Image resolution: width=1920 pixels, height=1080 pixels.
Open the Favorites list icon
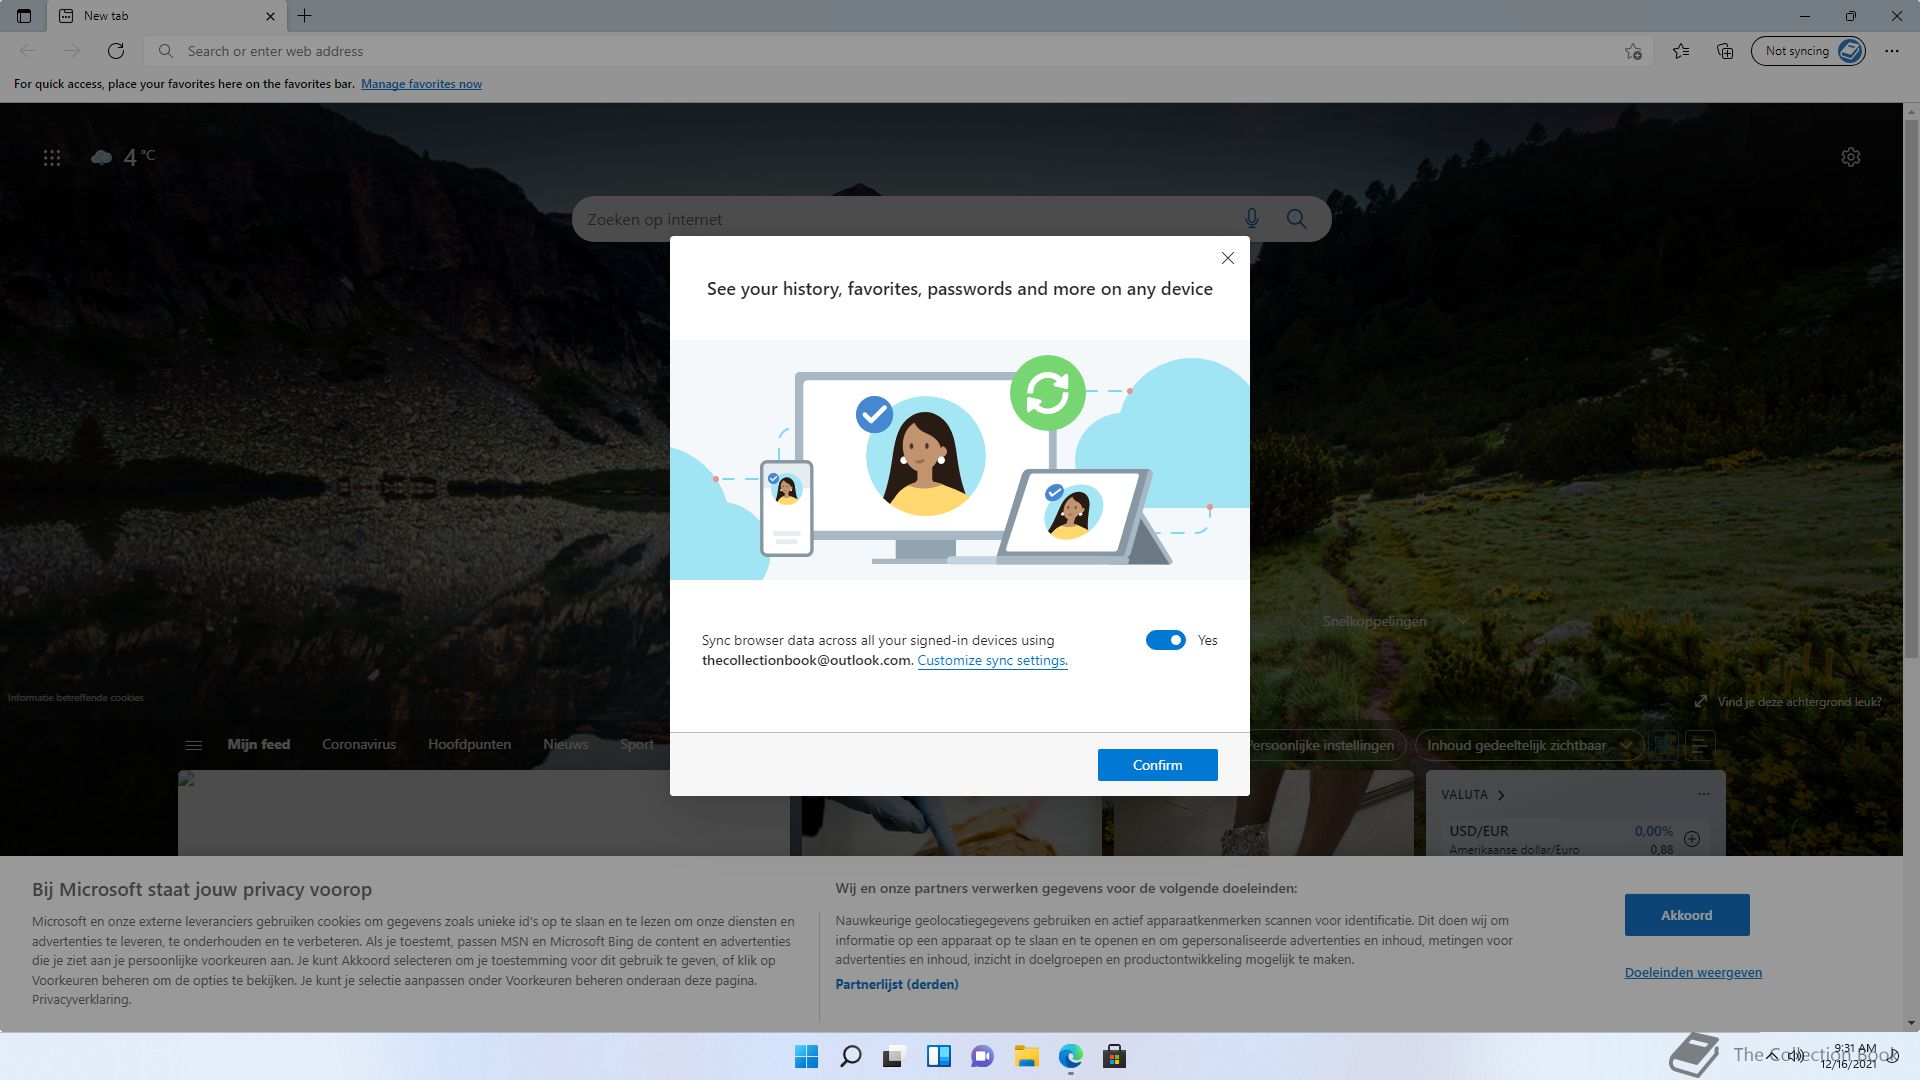click(x=1681, y=51)
